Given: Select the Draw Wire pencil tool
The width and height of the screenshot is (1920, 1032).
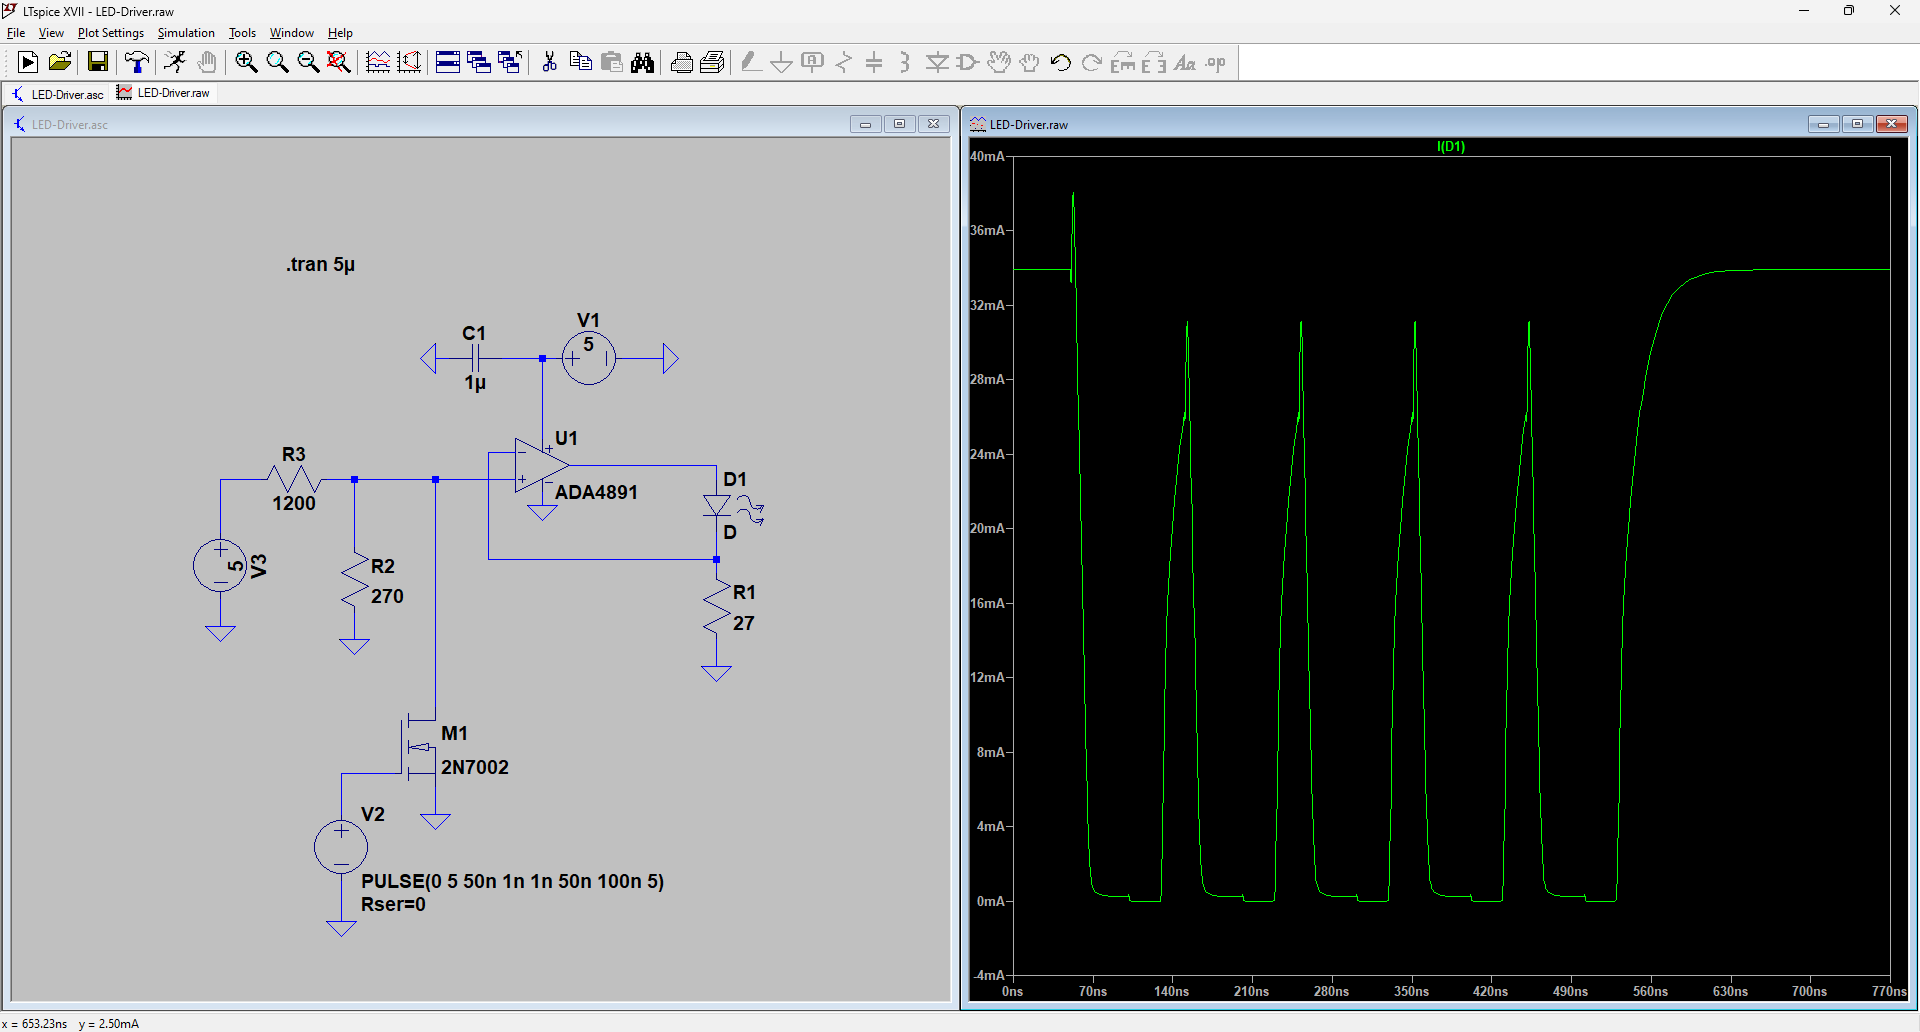Looking at the screenshot, I should 751,62.
